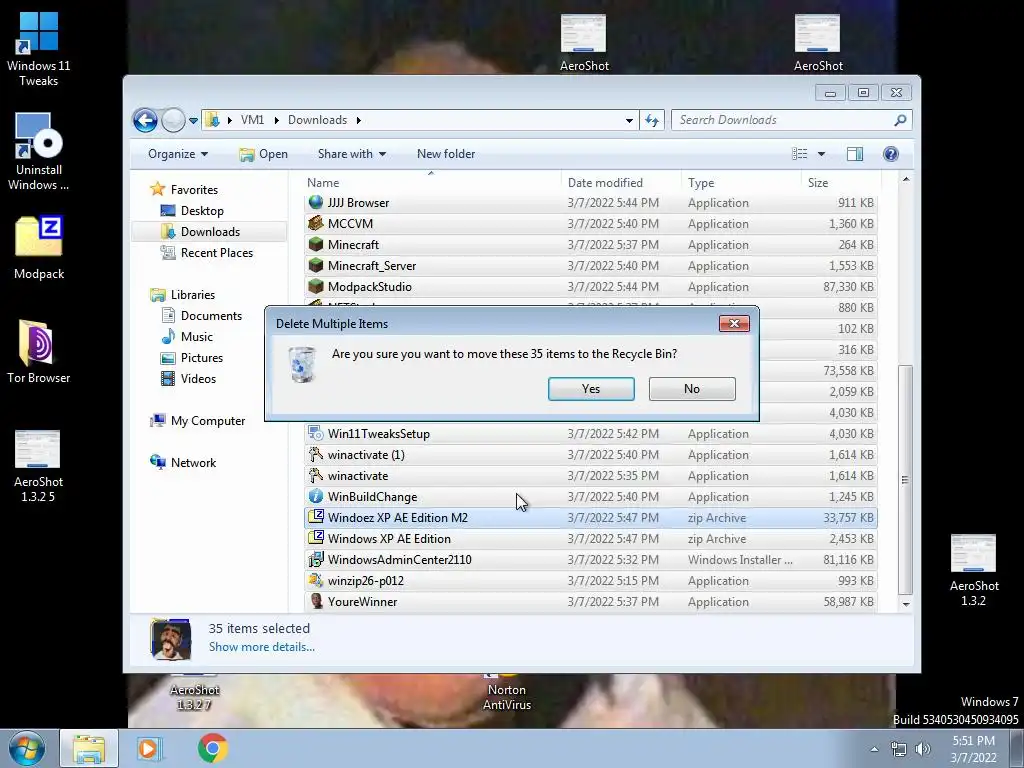
Task: Click VM1 in the address breadcrumb
Action: tap(252, 120)
